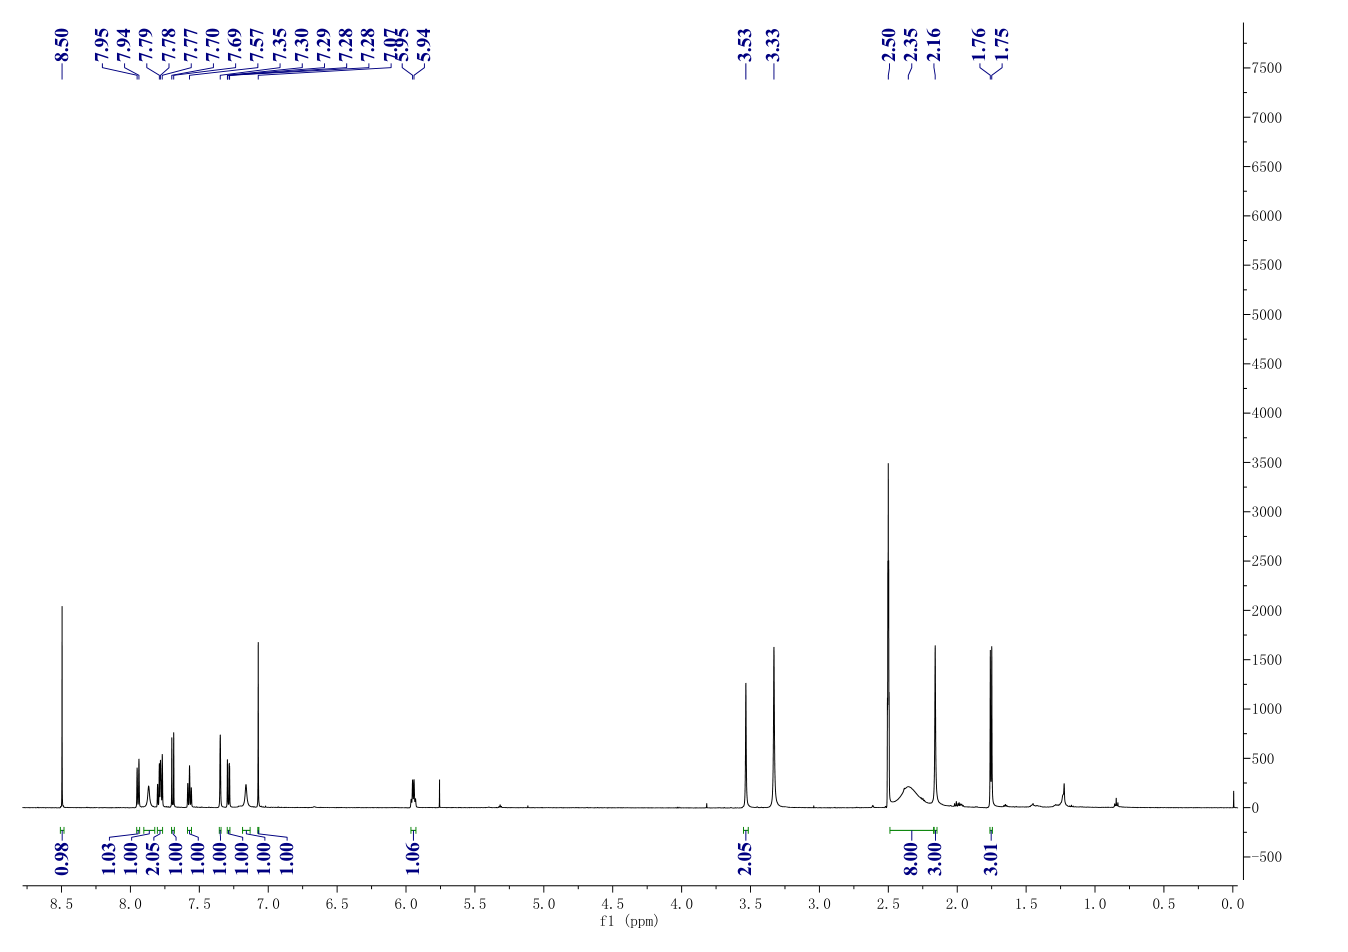1348x952 pixels.
Task: Click the 3.33 peak label
Action: click(x=773, y=46)
